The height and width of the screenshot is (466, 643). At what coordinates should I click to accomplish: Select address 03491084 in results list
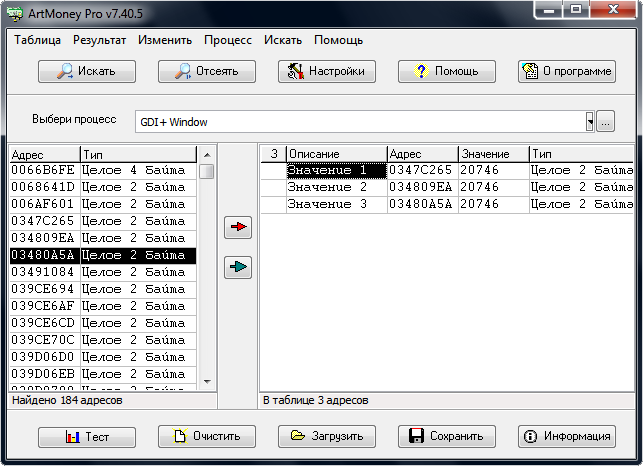(43, 272)
